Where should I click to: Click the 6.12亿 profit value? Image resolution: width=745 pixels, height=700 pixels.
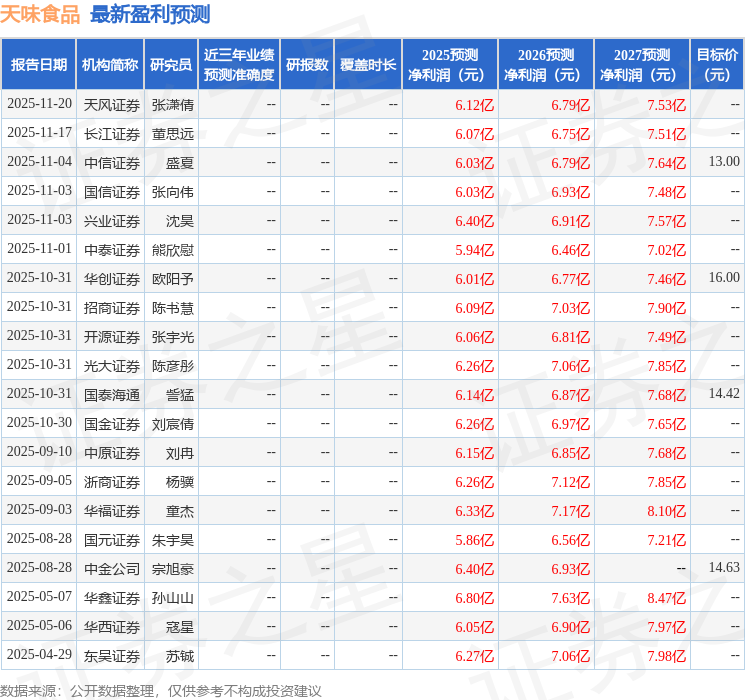pos(475,105)
